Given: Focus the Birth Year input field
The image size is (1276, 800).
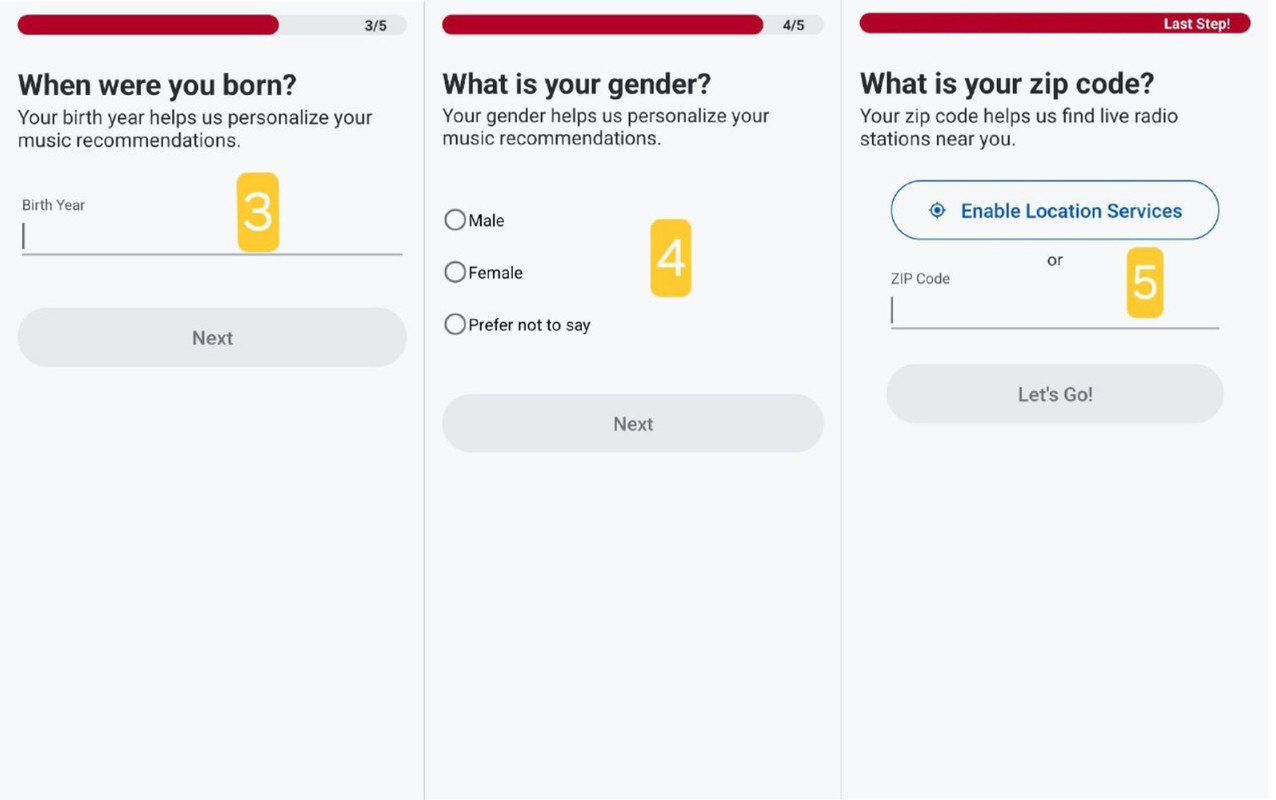Looking at the screenshot, I should tap(212, 236).
